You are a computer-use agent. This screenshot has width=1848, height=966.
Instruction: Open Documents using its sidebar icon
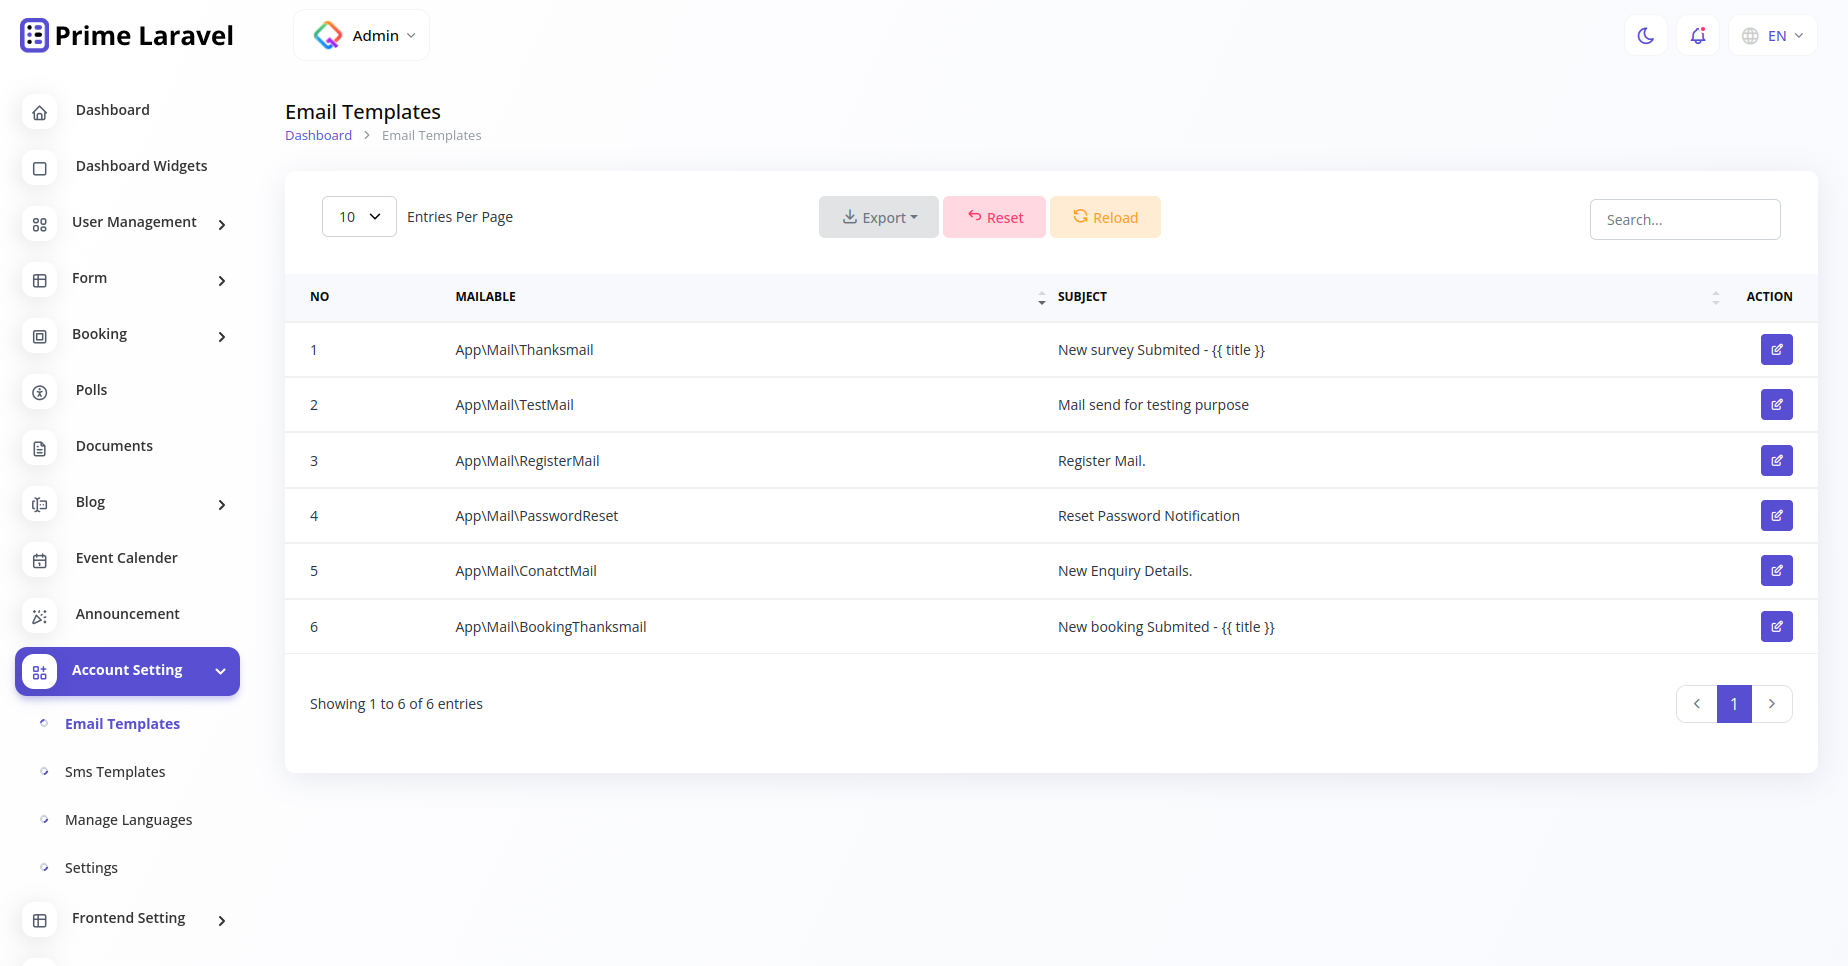39,448
